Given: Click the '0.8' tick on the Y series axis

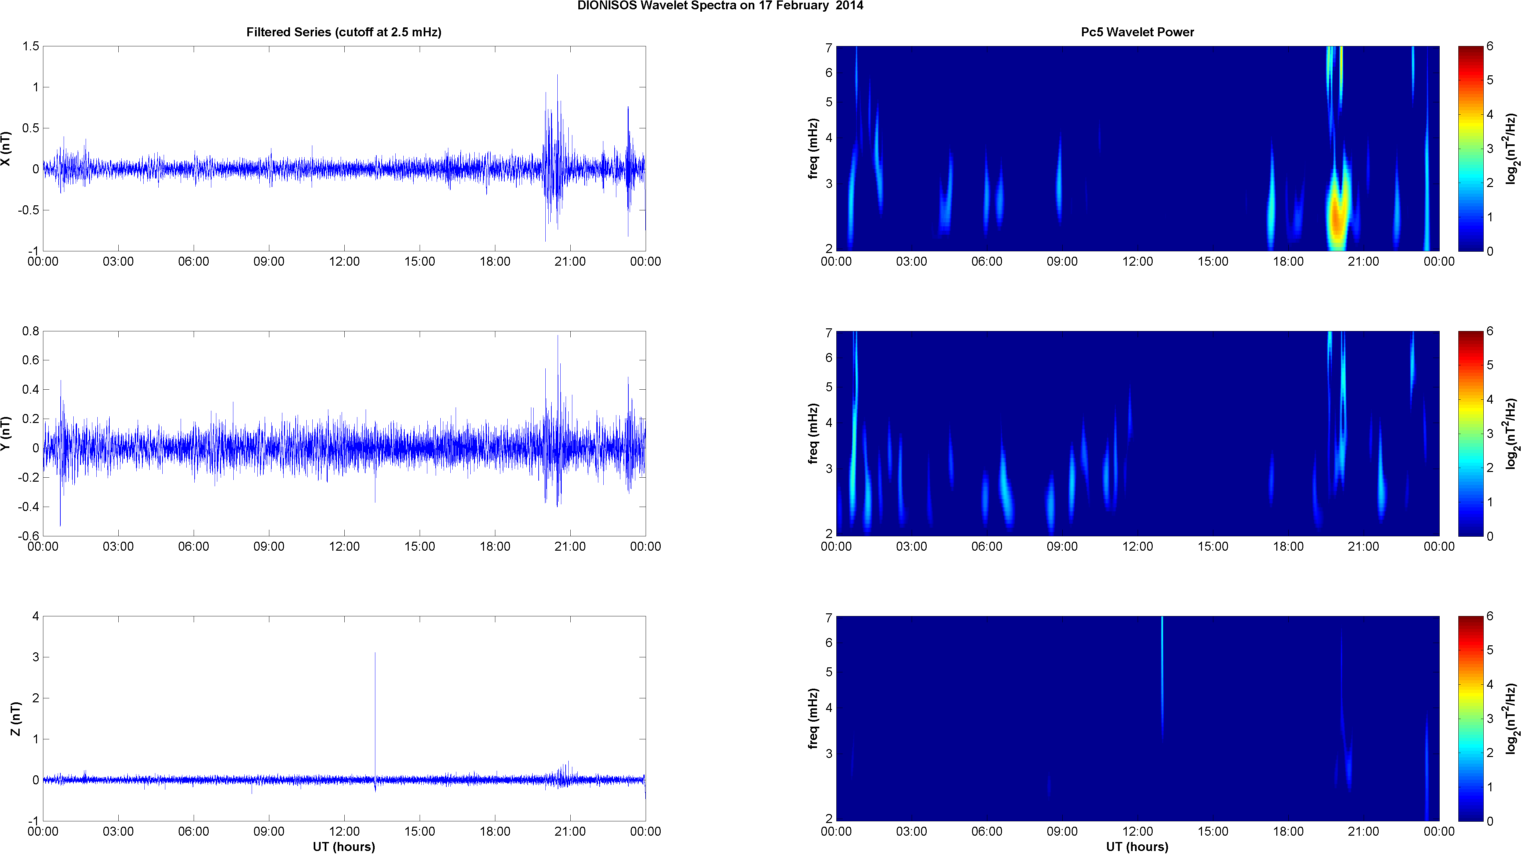Looking at the screenshot, I should (x=30, y=332).
